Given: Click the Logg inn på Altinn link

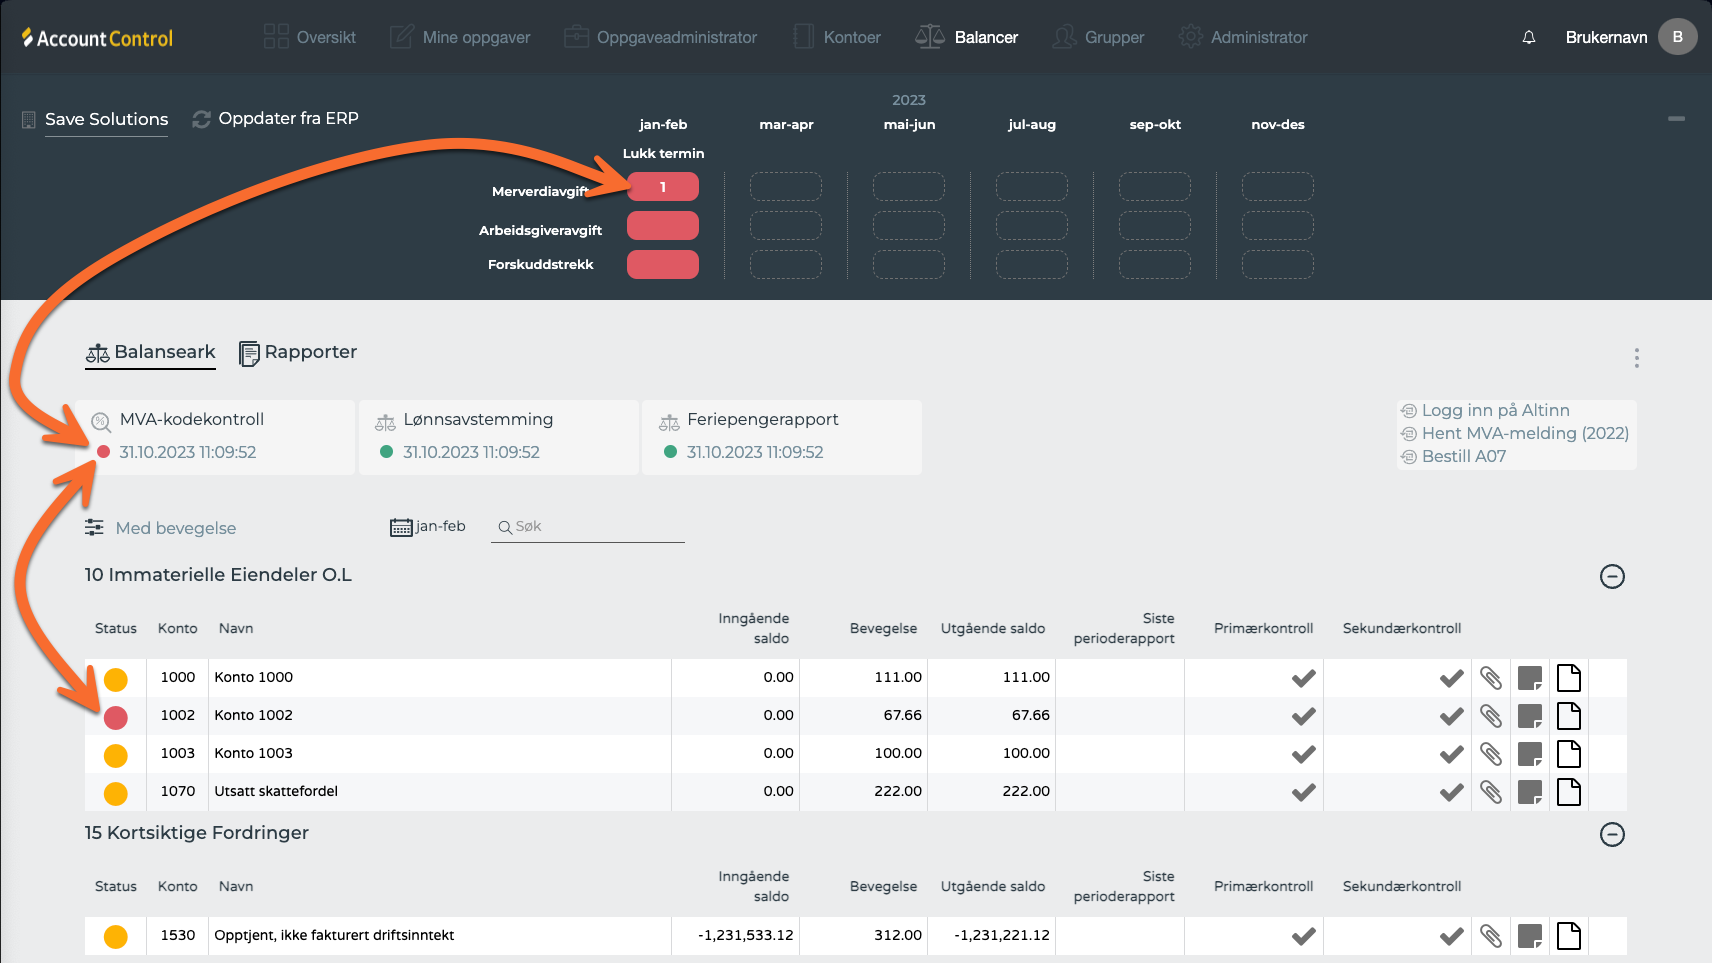Looking at the screenshot, I should point(1494,410).
